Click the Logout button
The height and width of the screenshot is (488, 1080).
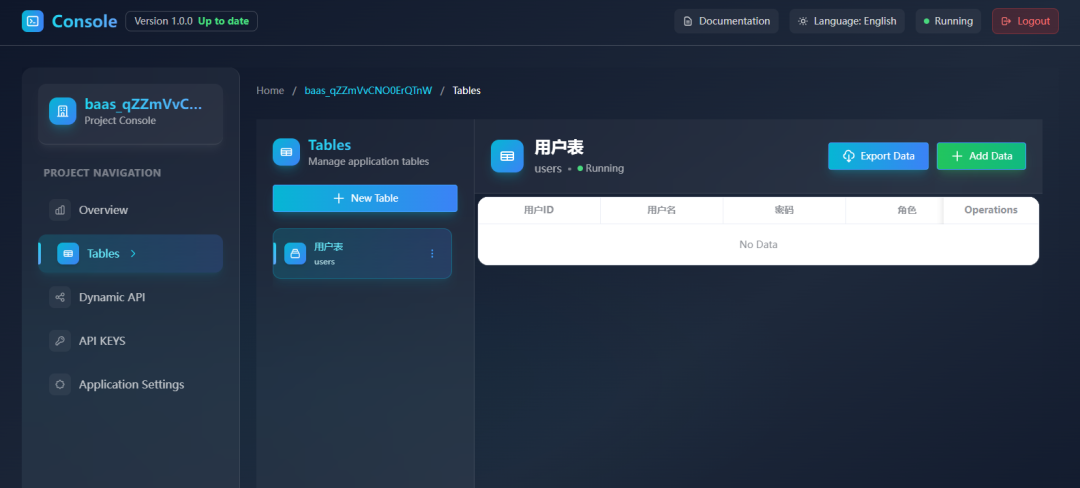click(x=1026, y=21)
